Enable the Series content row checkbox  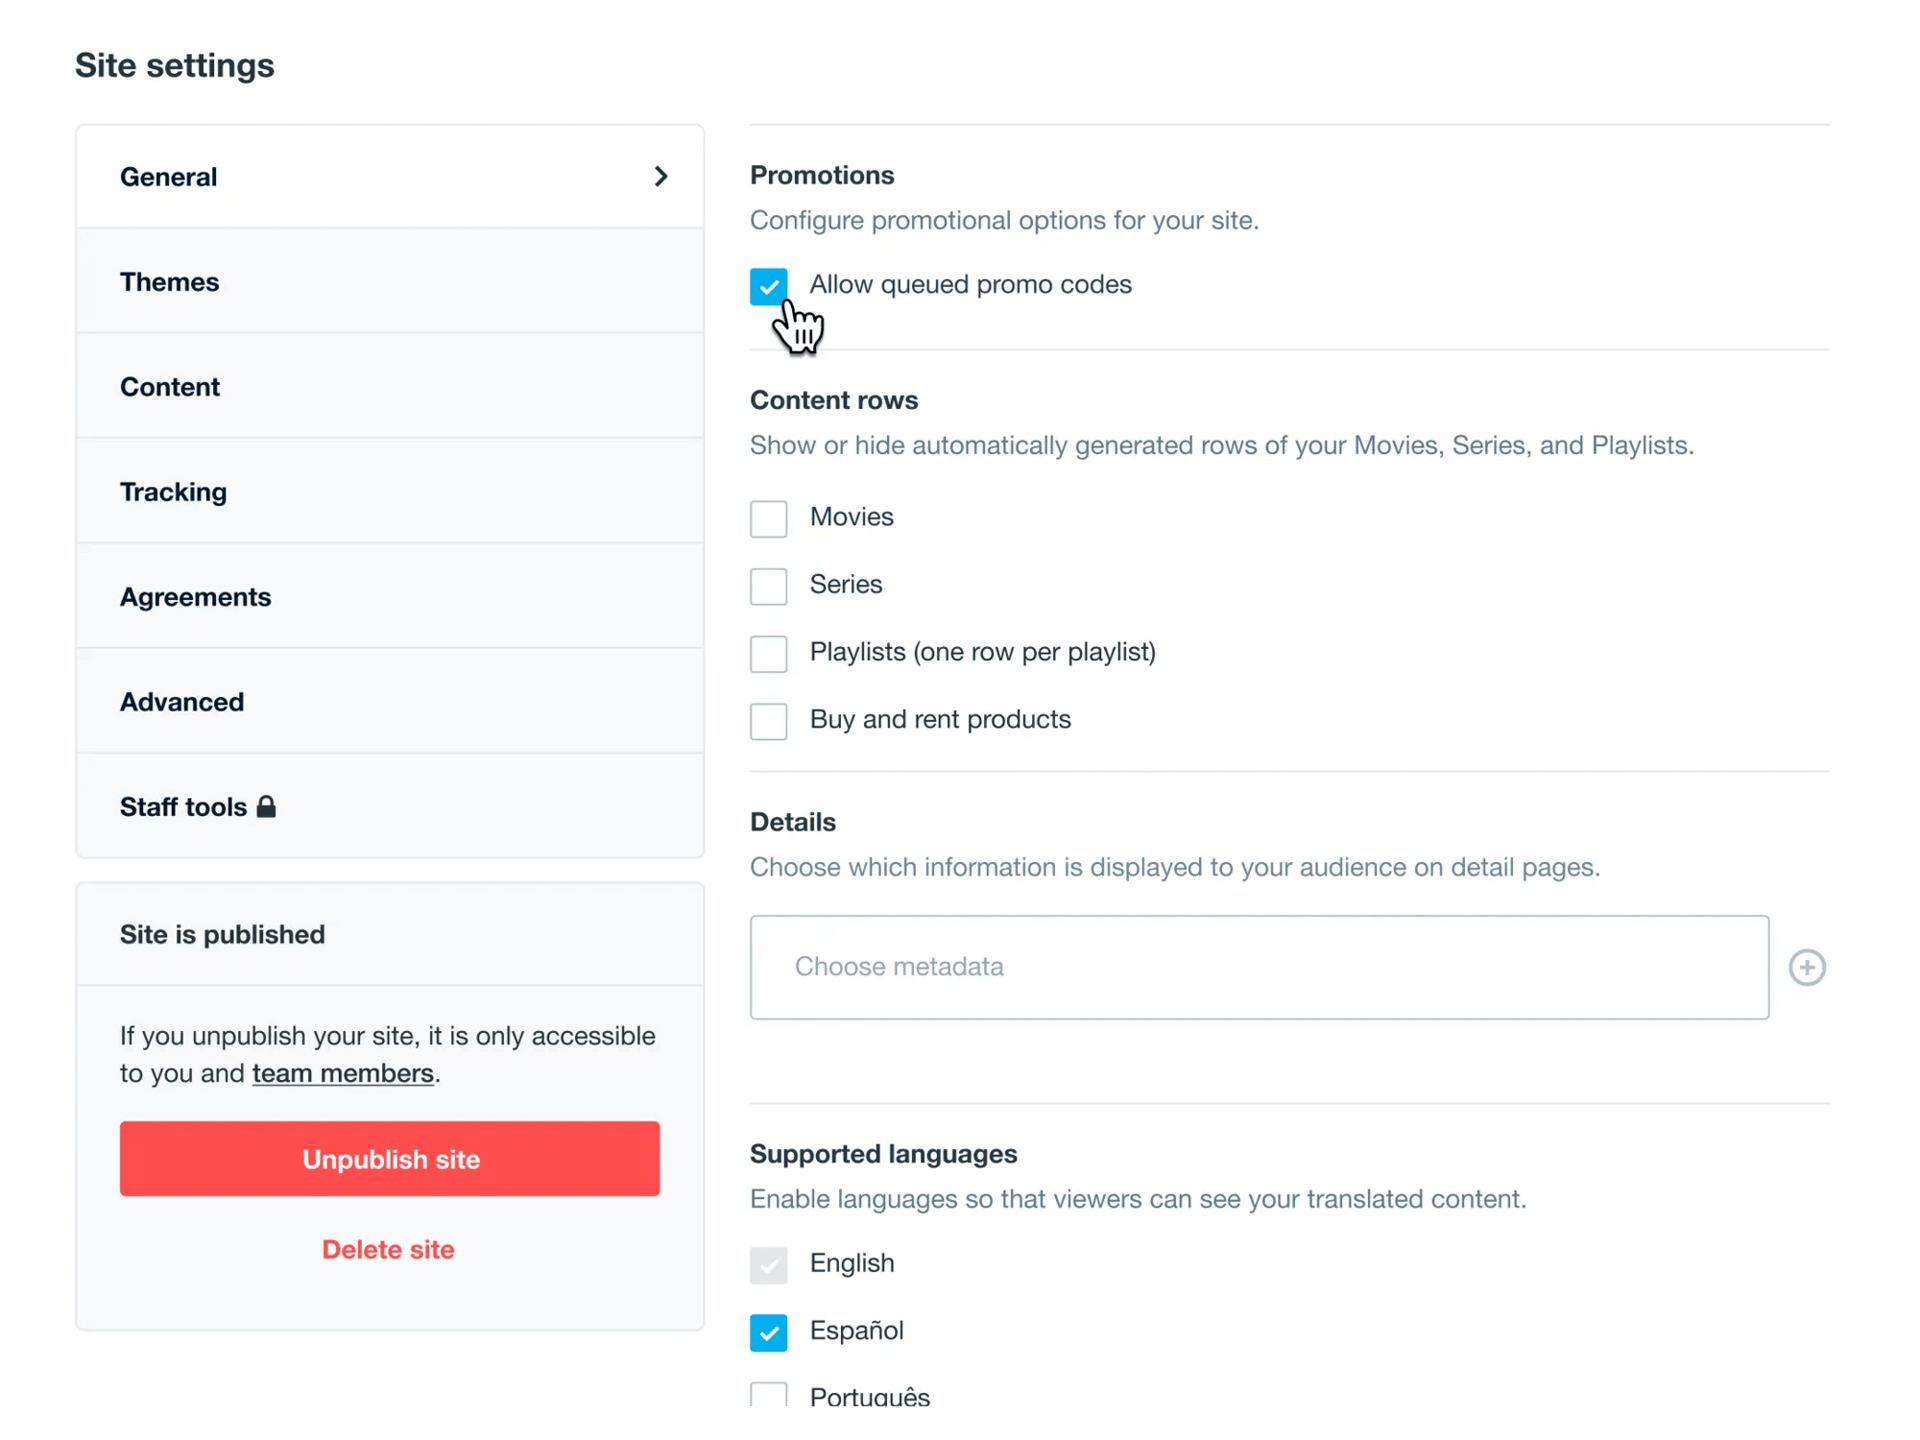point(768,586)
